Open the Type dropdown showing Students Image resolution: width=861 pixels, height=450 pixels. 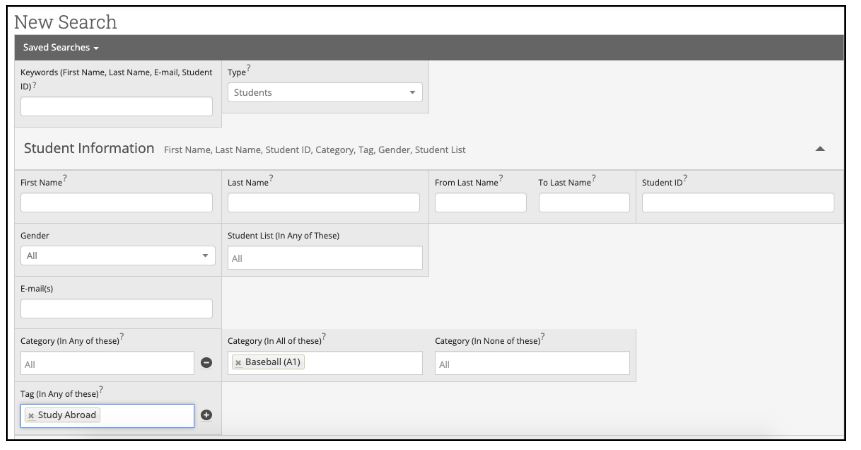(x=325, y=92)
